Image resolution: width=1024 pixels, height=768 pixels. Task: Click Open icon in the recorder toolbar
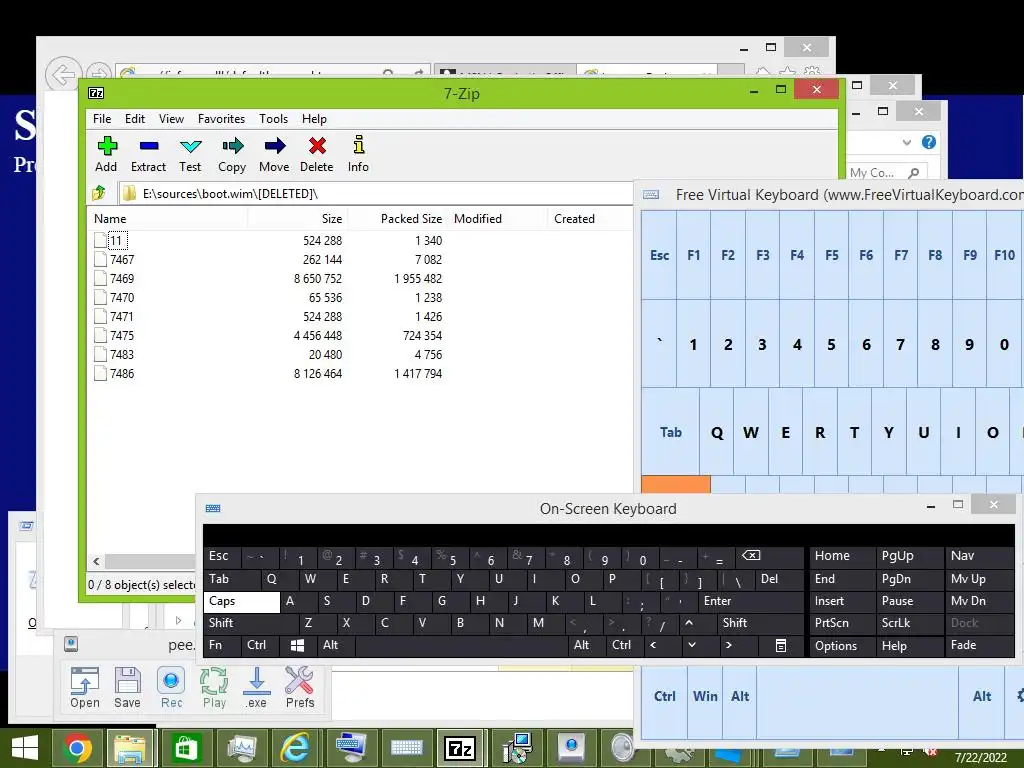pos(85,688)
